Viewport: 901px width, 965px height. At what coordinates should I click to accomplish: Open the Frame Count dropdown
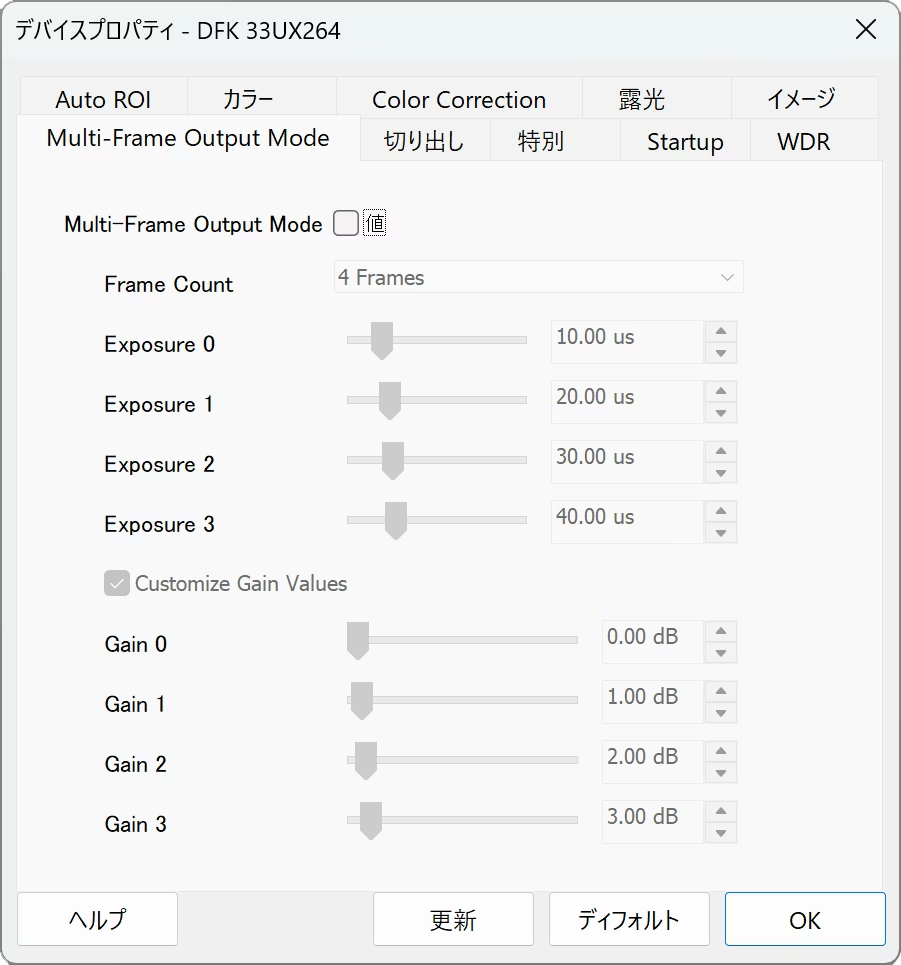(538, 278)
